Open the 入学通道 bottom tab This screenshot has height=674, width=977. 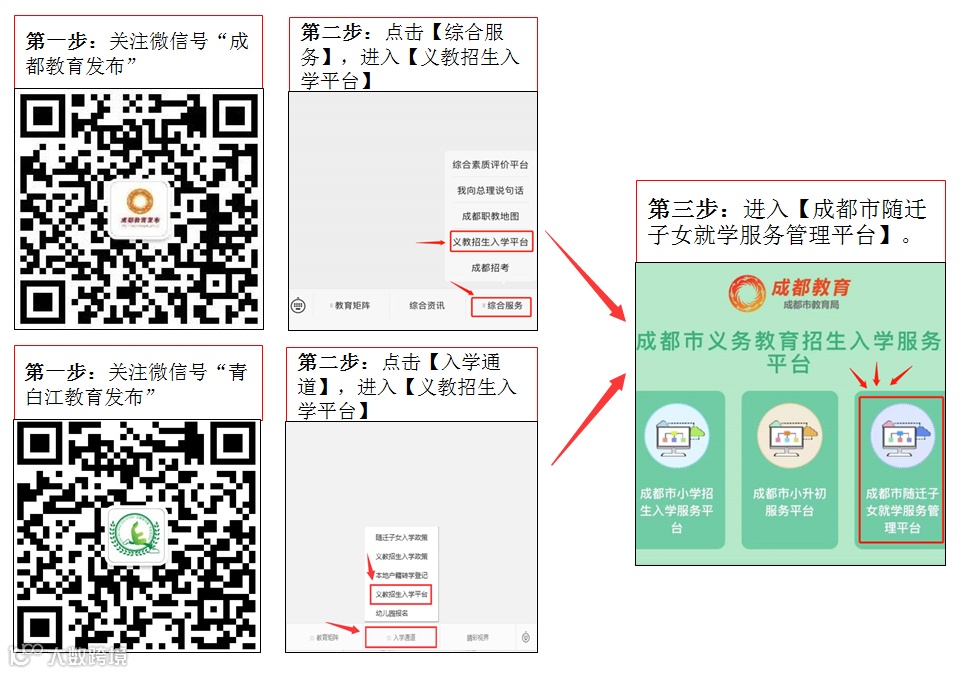pos(401,637)
